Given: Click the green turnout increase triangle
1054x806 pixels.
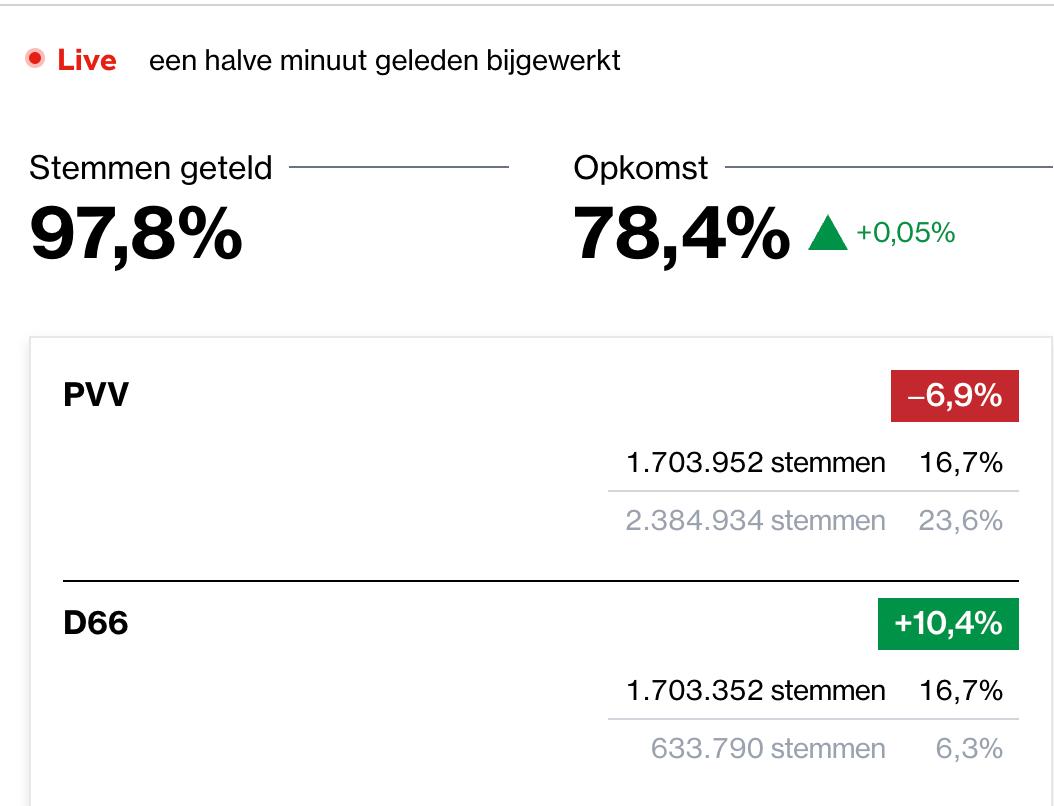Looking at the screenshot, I should coord(827,234).
